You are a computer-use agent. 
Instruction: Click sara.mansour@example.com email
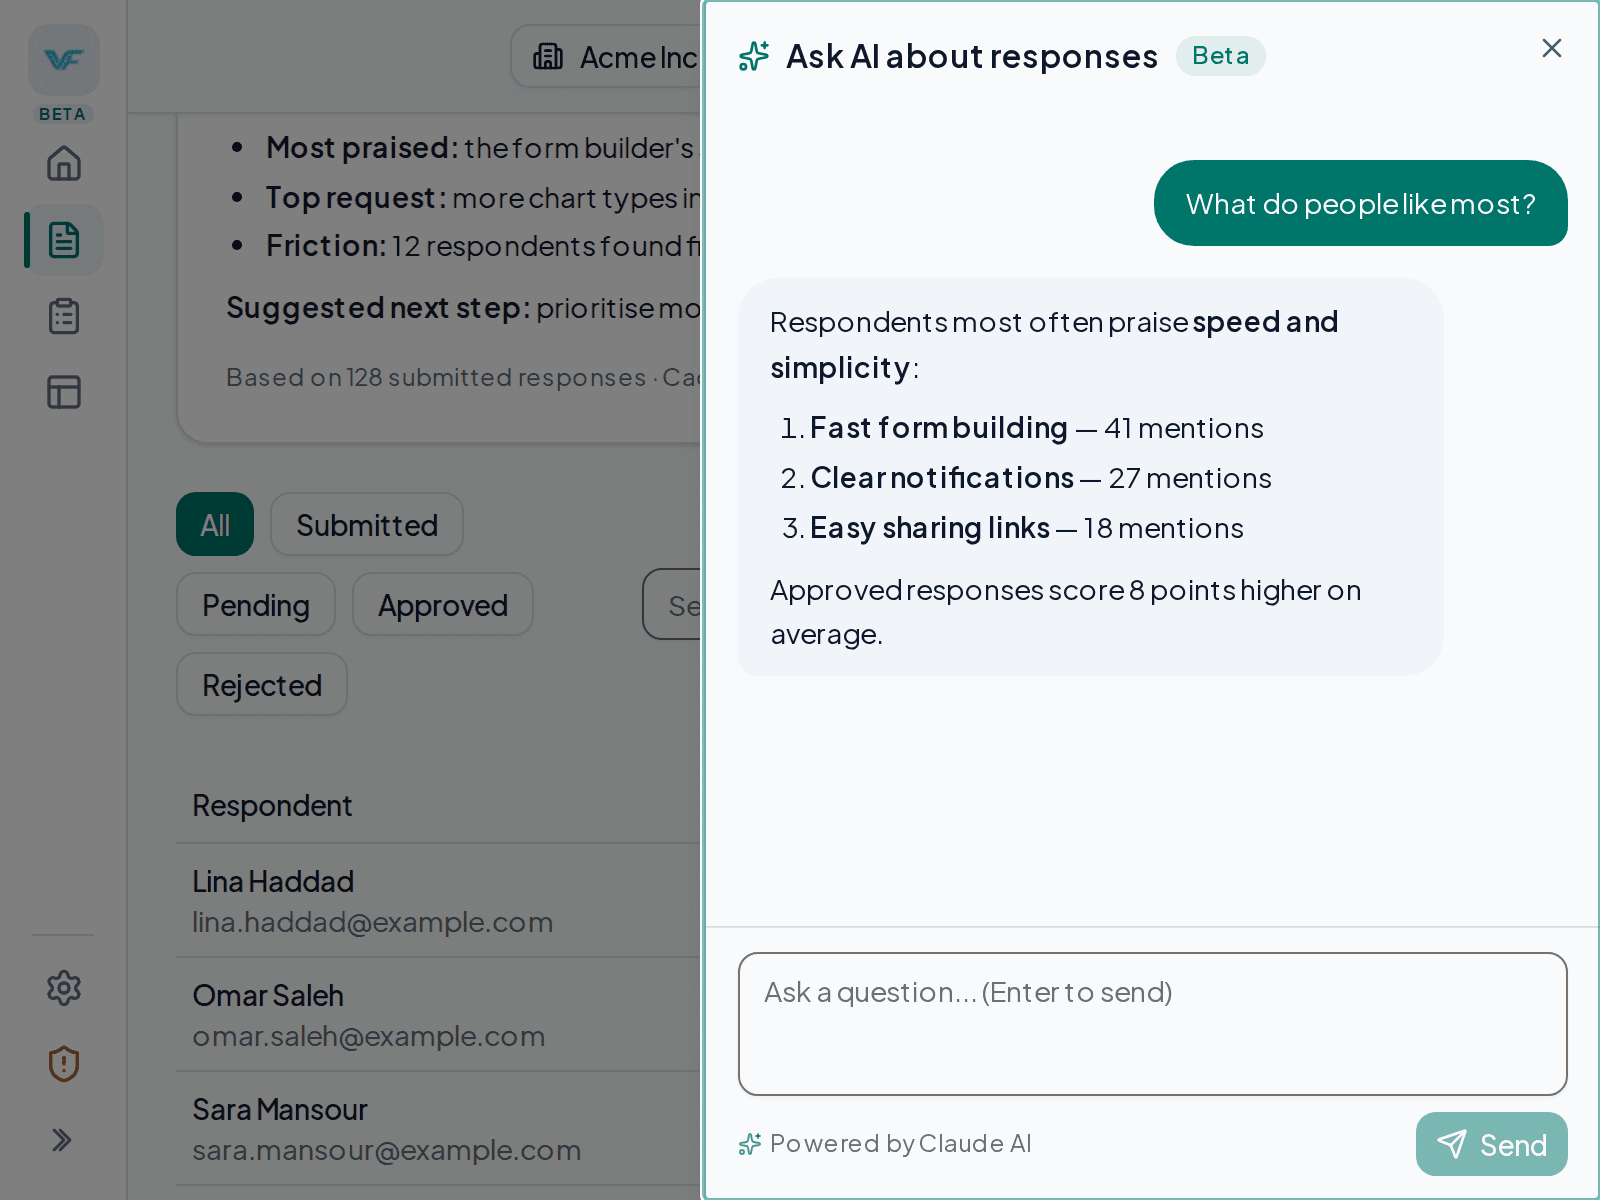pyautogui.click(x=387, y=1150)
